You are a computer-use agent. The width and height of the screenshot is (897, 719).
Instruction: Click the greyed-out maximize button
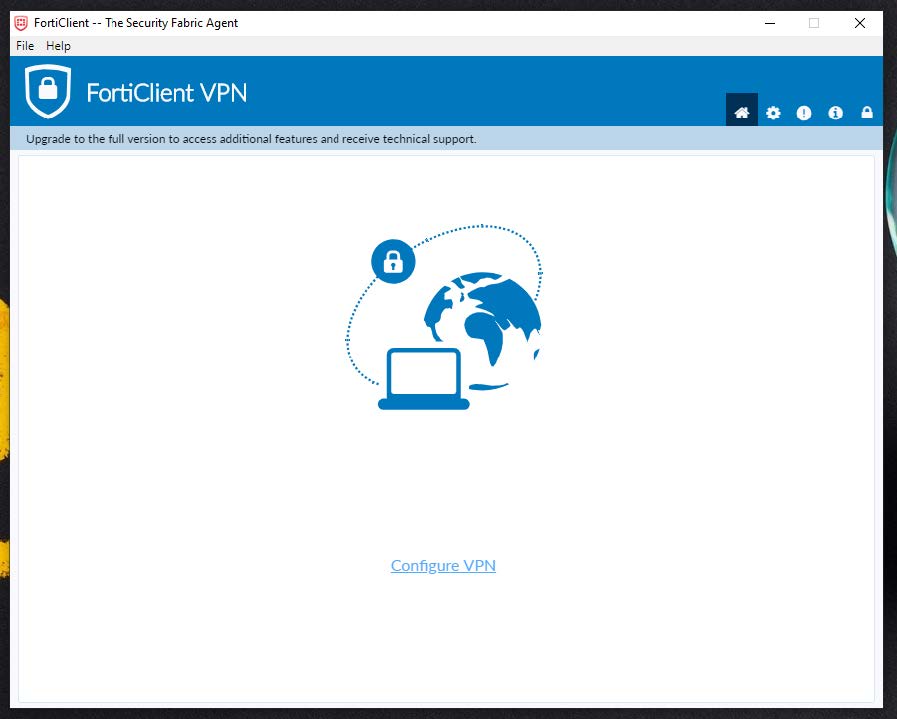point(814,23)
